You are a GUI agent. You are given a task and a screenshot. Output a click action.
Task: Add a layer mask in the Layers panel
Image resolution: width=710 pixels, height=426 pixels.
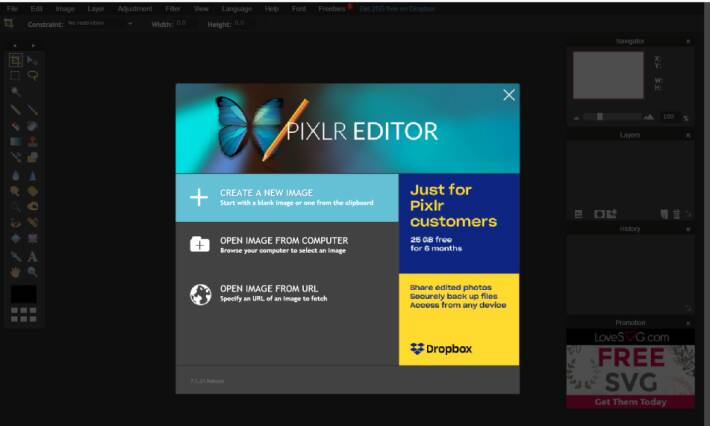click(x=600, y=214)
